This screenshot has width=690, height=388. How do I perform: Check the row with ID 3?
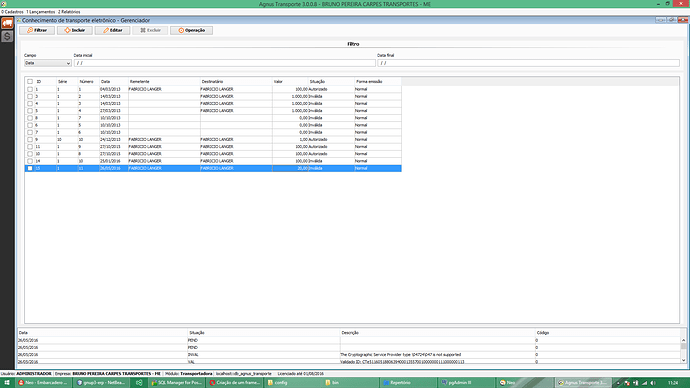coord(30,96)
